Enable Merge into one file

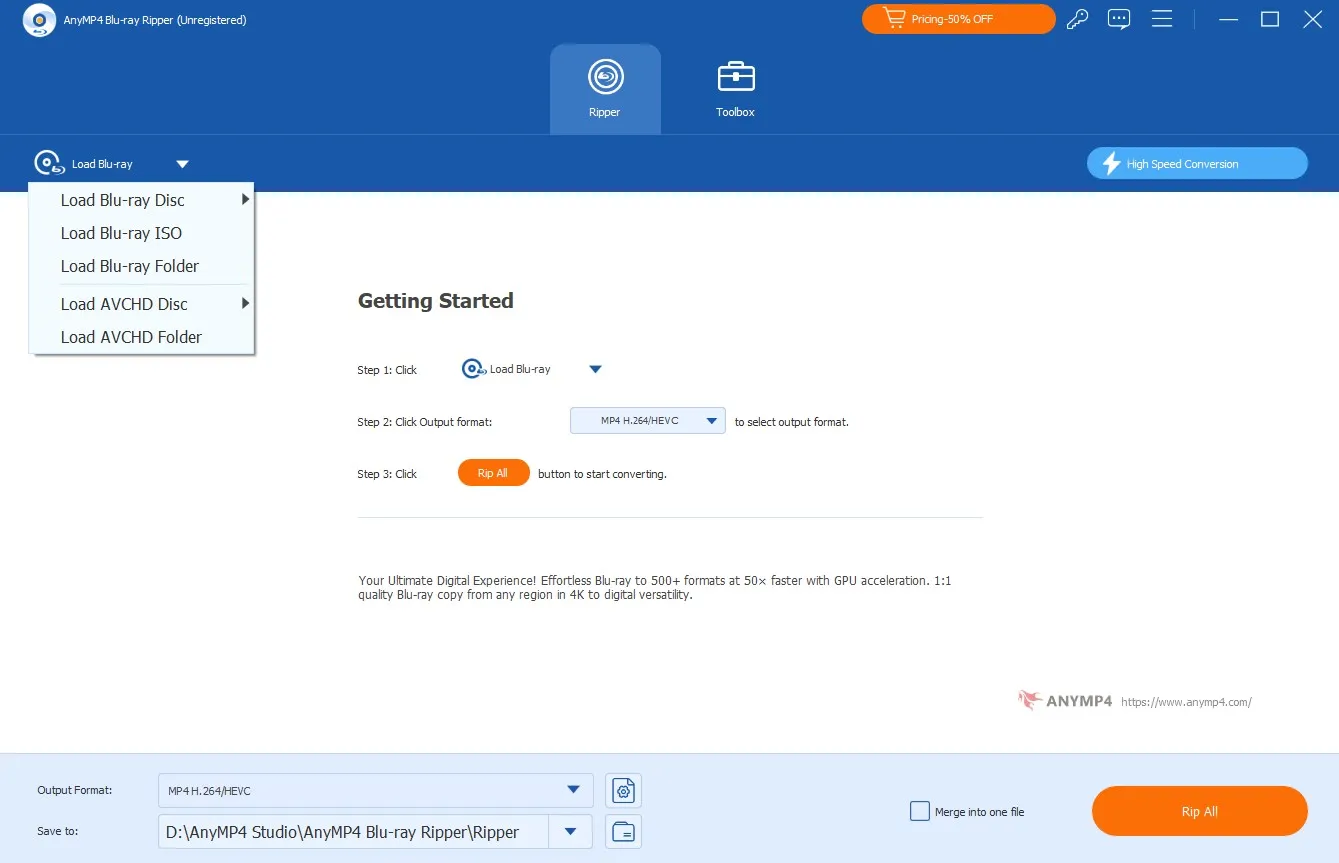tap(919, 811)
